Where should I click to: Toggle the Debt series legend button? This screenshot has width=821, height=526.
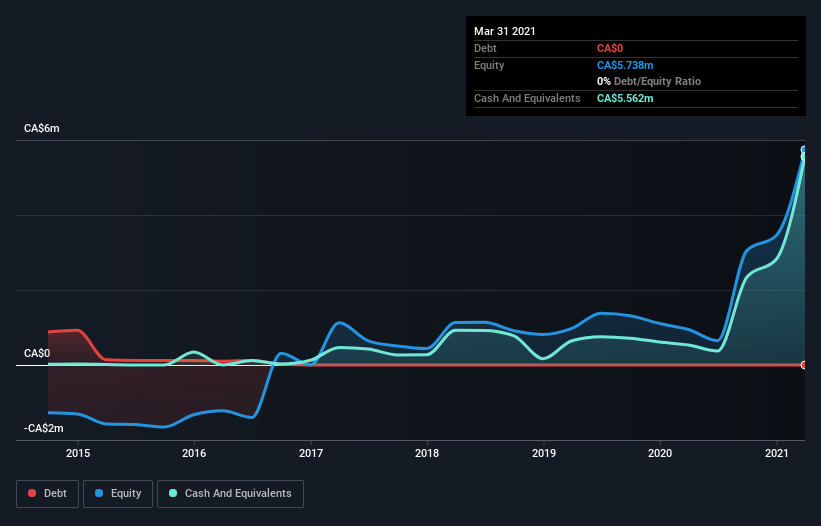47,494
